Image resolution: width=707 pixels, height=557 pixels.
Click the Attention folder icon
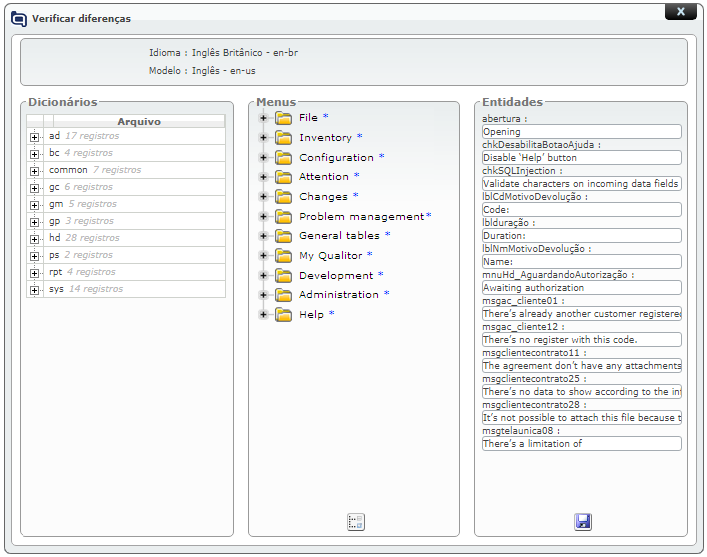[x=284, y=177]
